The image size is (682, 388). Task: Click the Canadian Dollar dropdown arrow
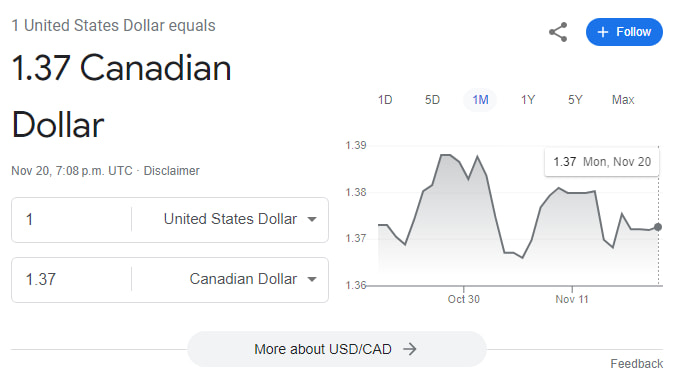312,279
